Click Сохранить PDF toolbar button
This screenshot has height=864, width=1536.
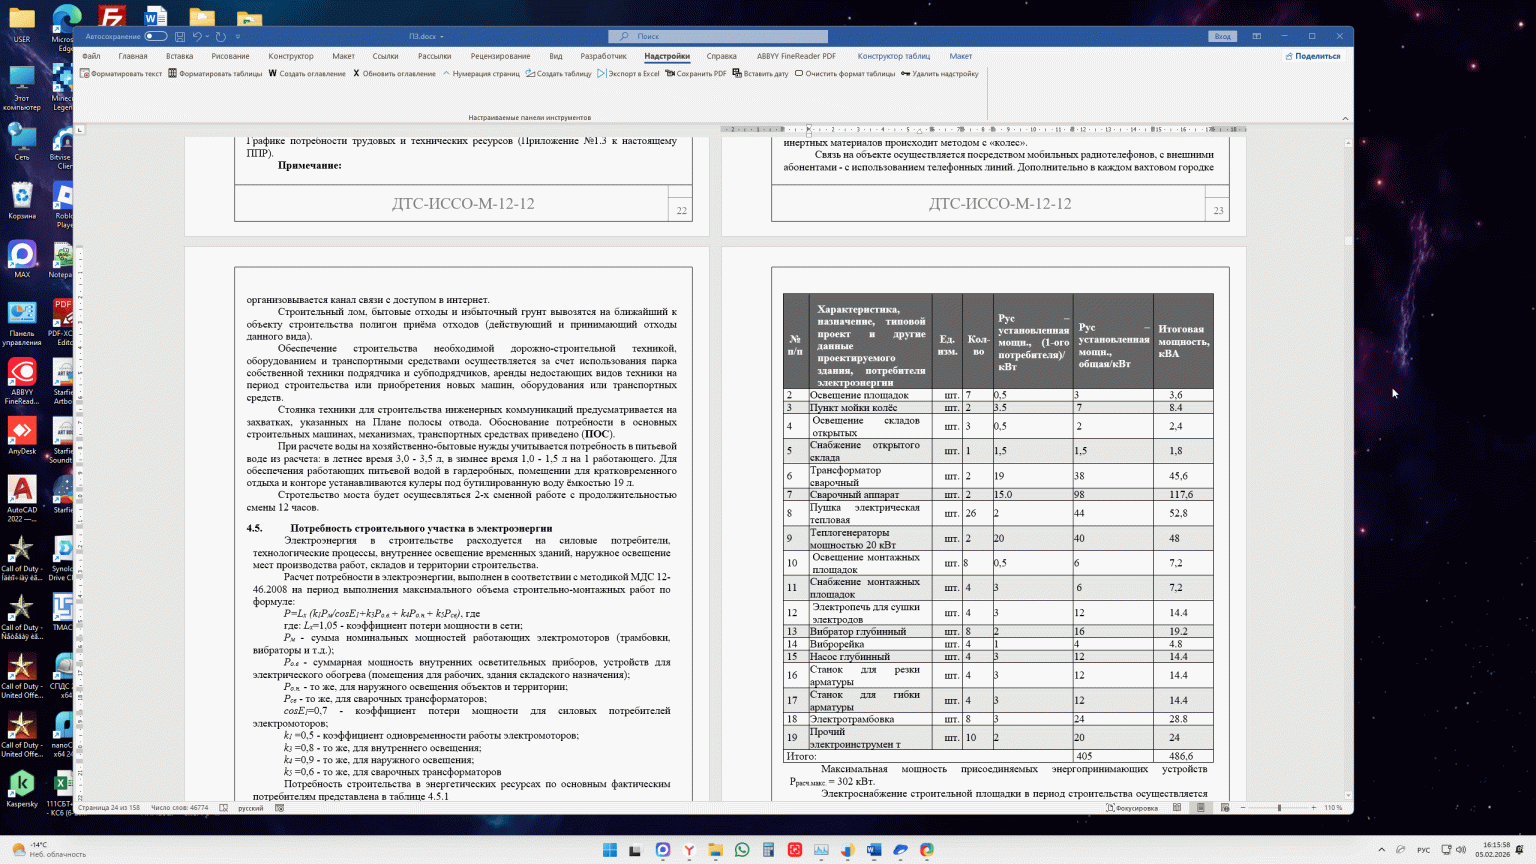[696, 74]
